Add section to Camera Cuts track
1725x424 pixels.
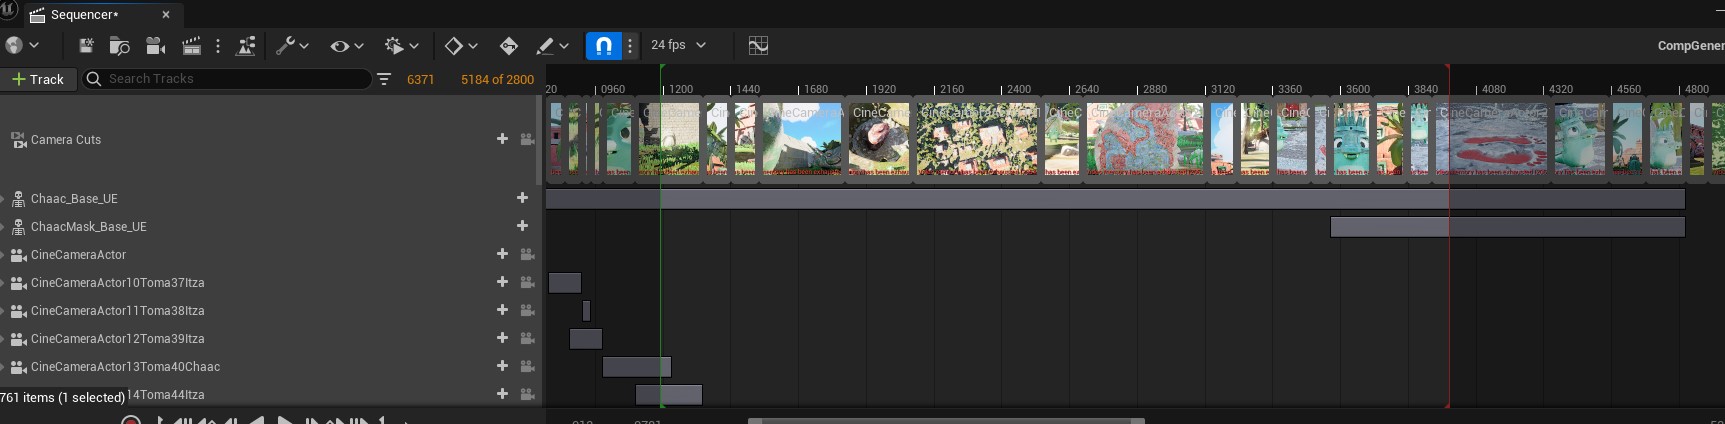pyautogui.click(x=502, y=139)
